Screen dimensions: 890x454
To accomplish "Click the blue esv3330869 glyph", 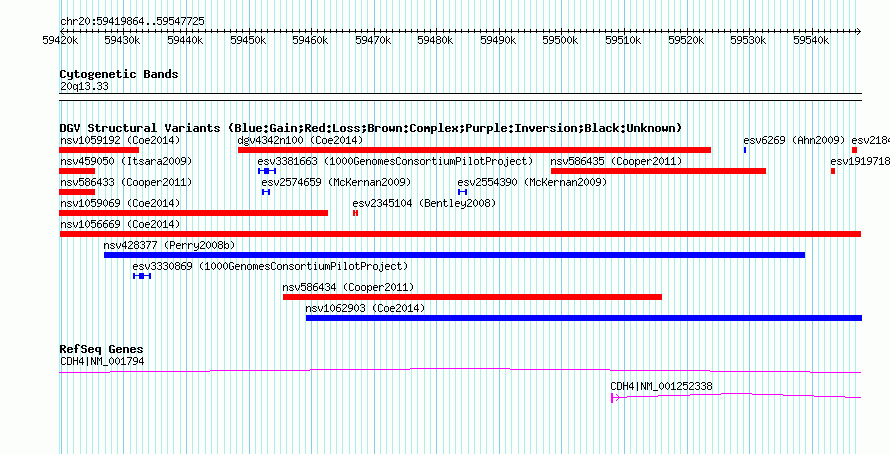I will 142,276.
